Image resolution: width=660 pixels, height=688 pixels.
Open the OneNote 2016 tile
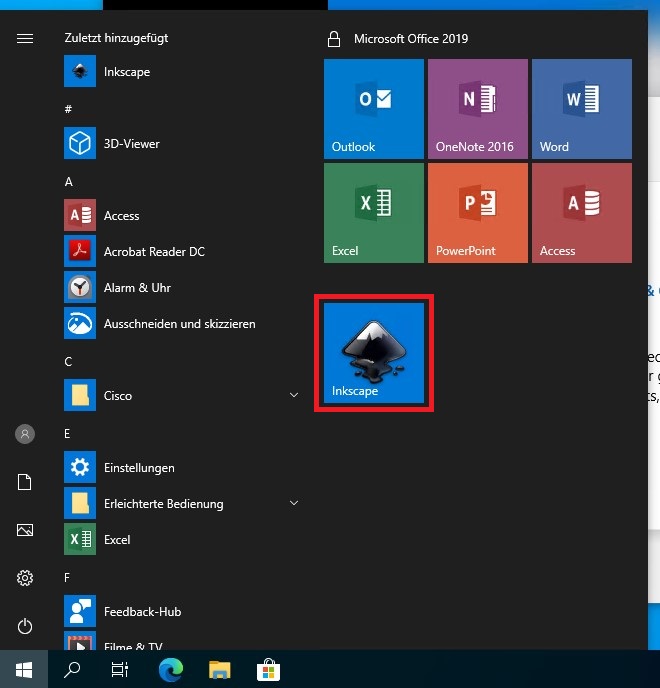click(x=478, y=108)
